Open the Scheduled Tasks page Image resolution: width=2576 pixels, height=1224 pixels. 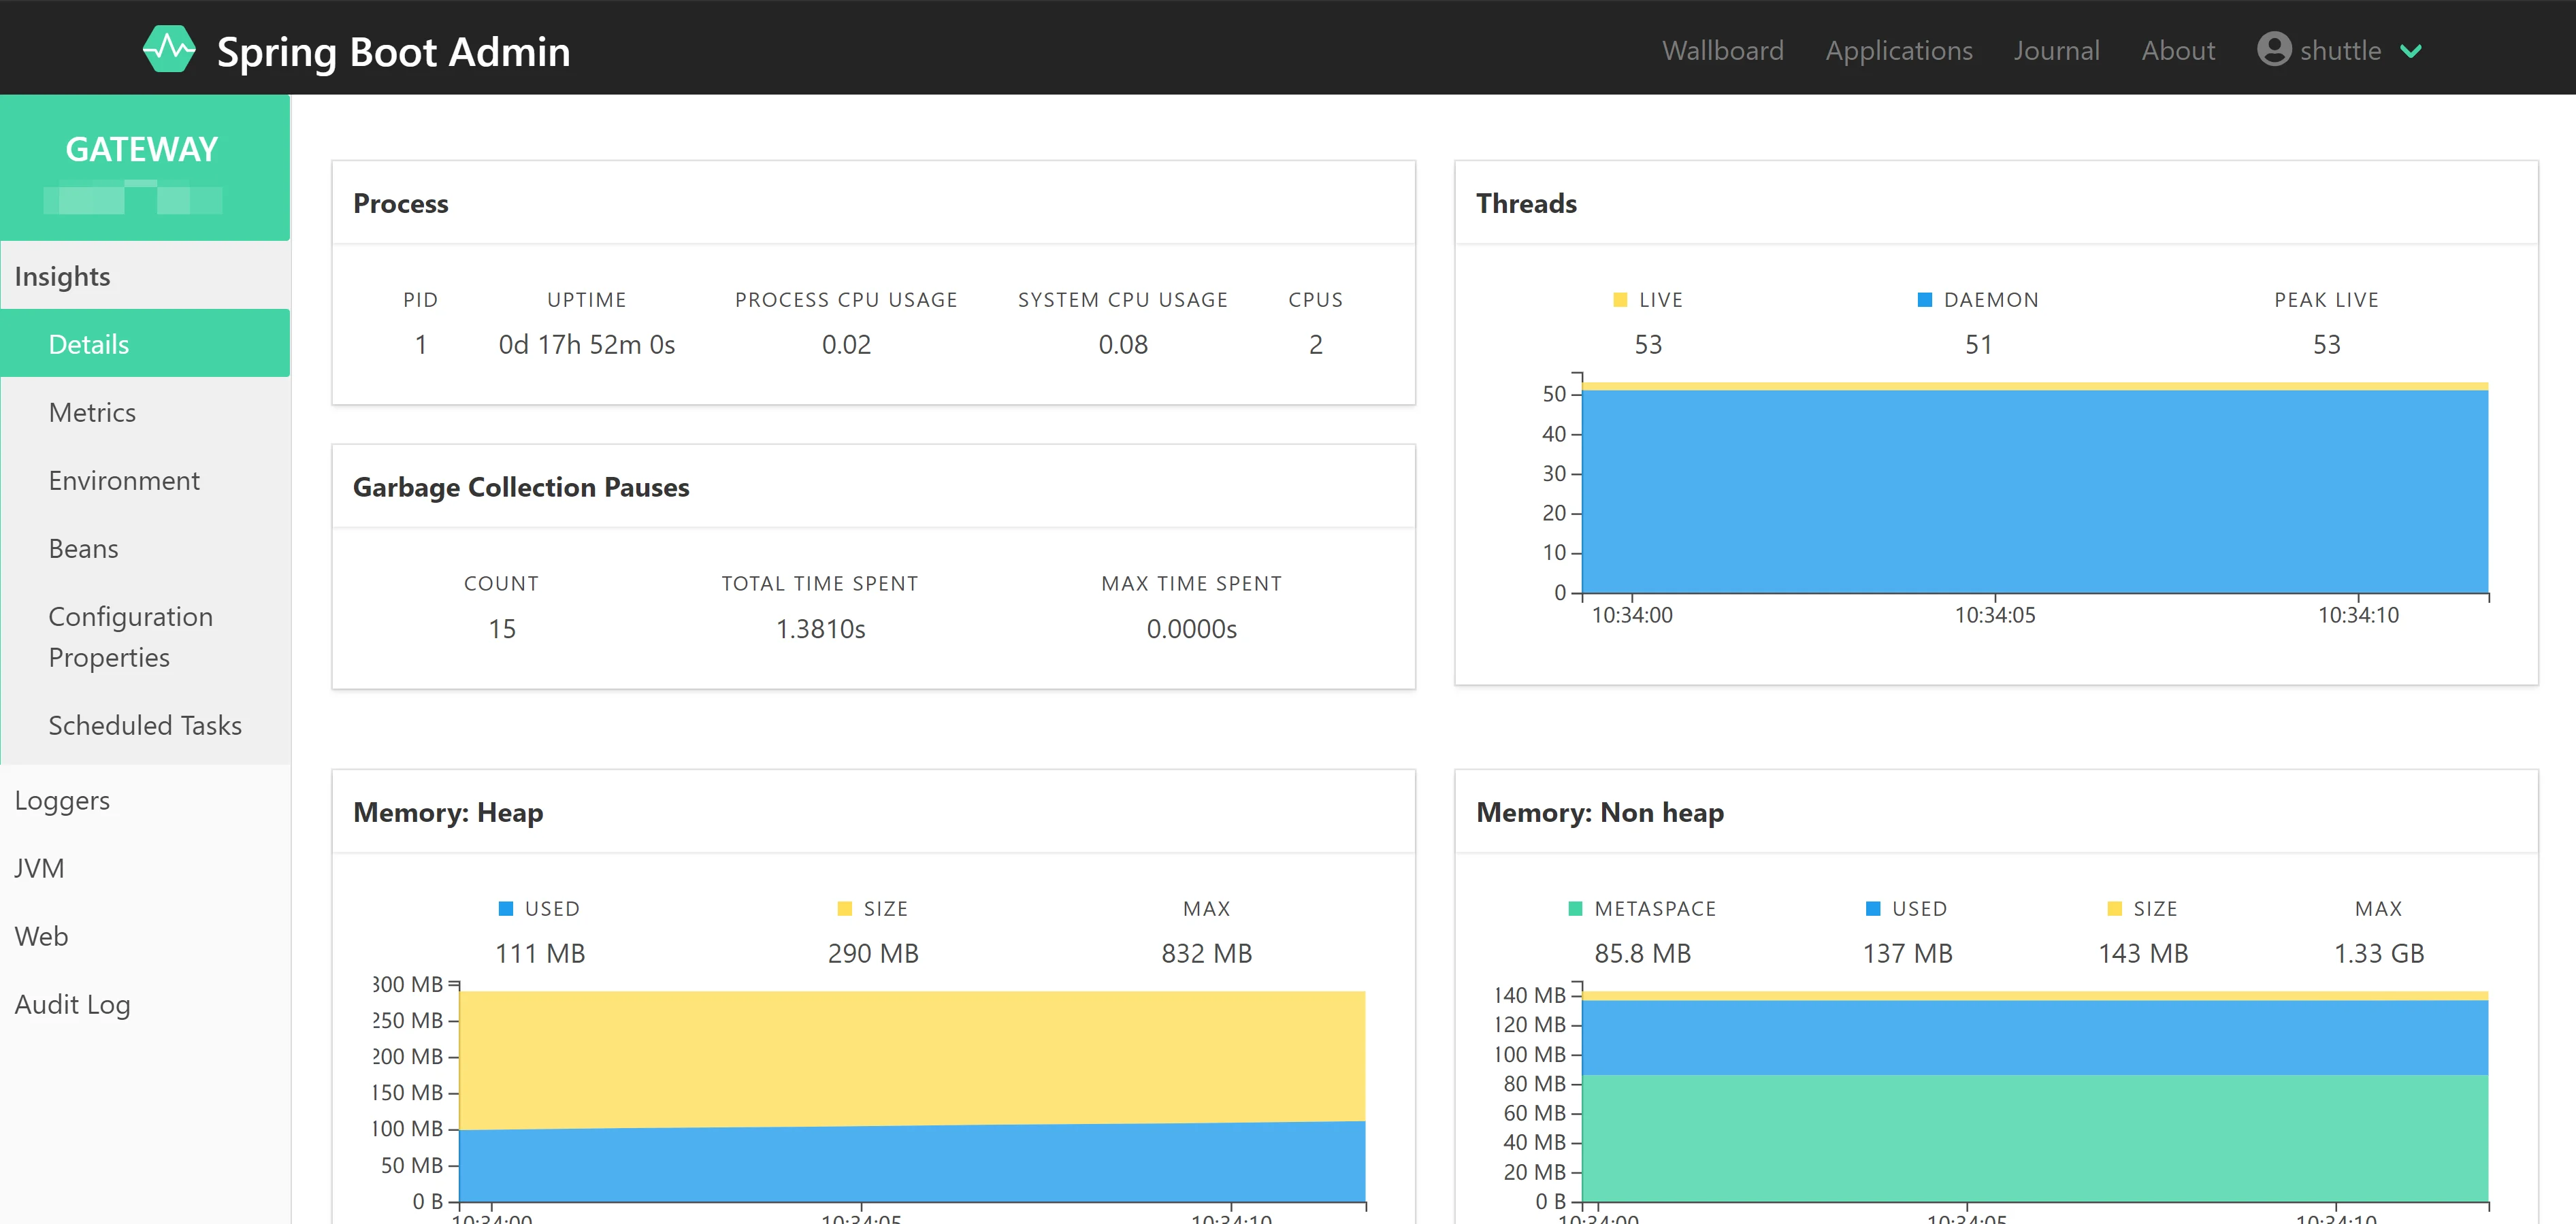point(145,725)
